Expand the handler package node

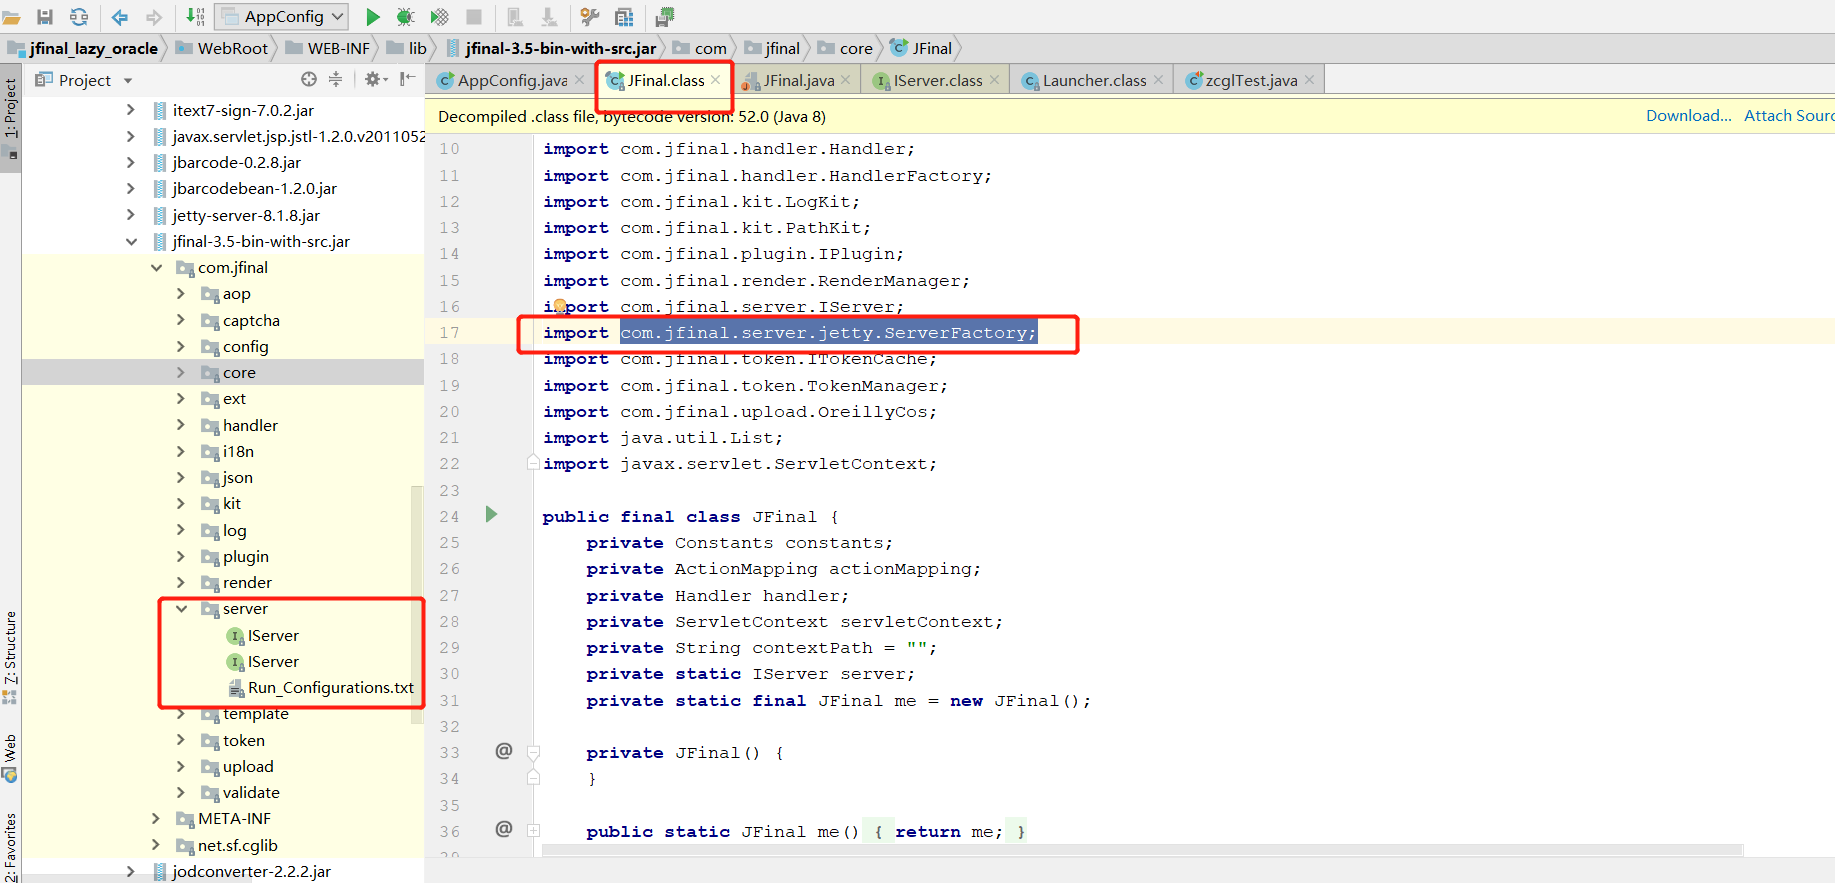click(181, 425)
